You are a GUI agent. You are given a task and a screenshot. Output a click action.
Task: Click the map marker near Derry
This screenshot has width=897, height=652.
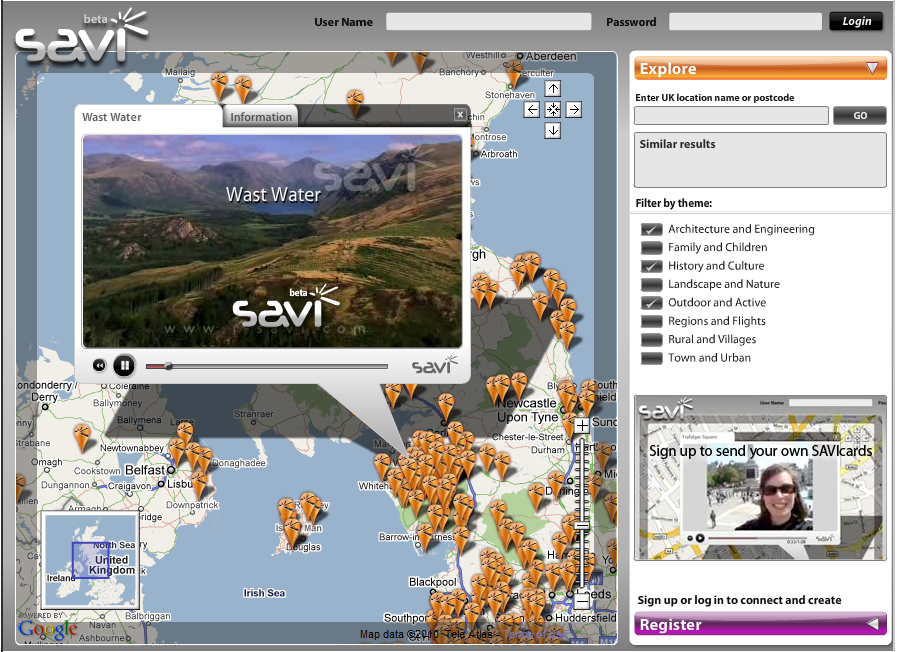(82, 438)
